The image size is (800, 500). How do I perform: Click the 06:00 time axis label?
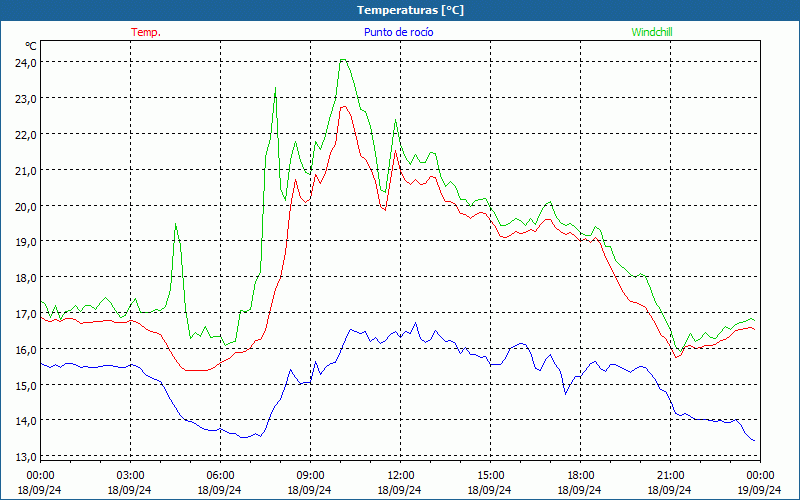tap(220, 476)
